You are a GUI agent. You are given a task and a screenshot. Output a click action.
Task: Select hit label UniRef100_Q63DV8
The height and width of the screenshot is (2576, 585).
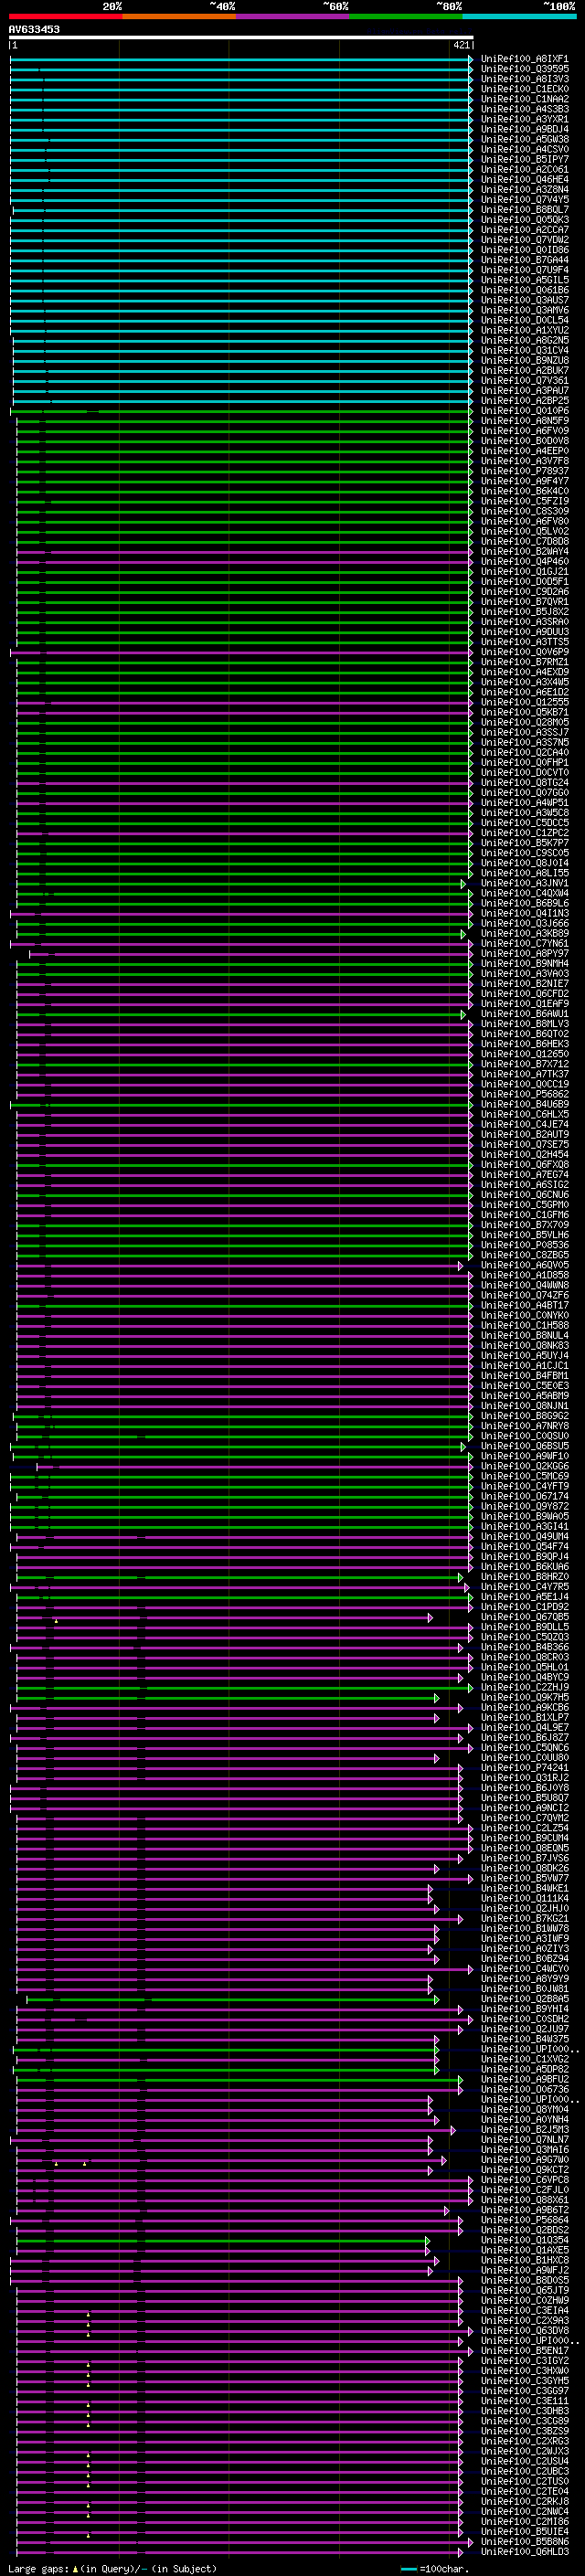click(x=525, y=2331)
